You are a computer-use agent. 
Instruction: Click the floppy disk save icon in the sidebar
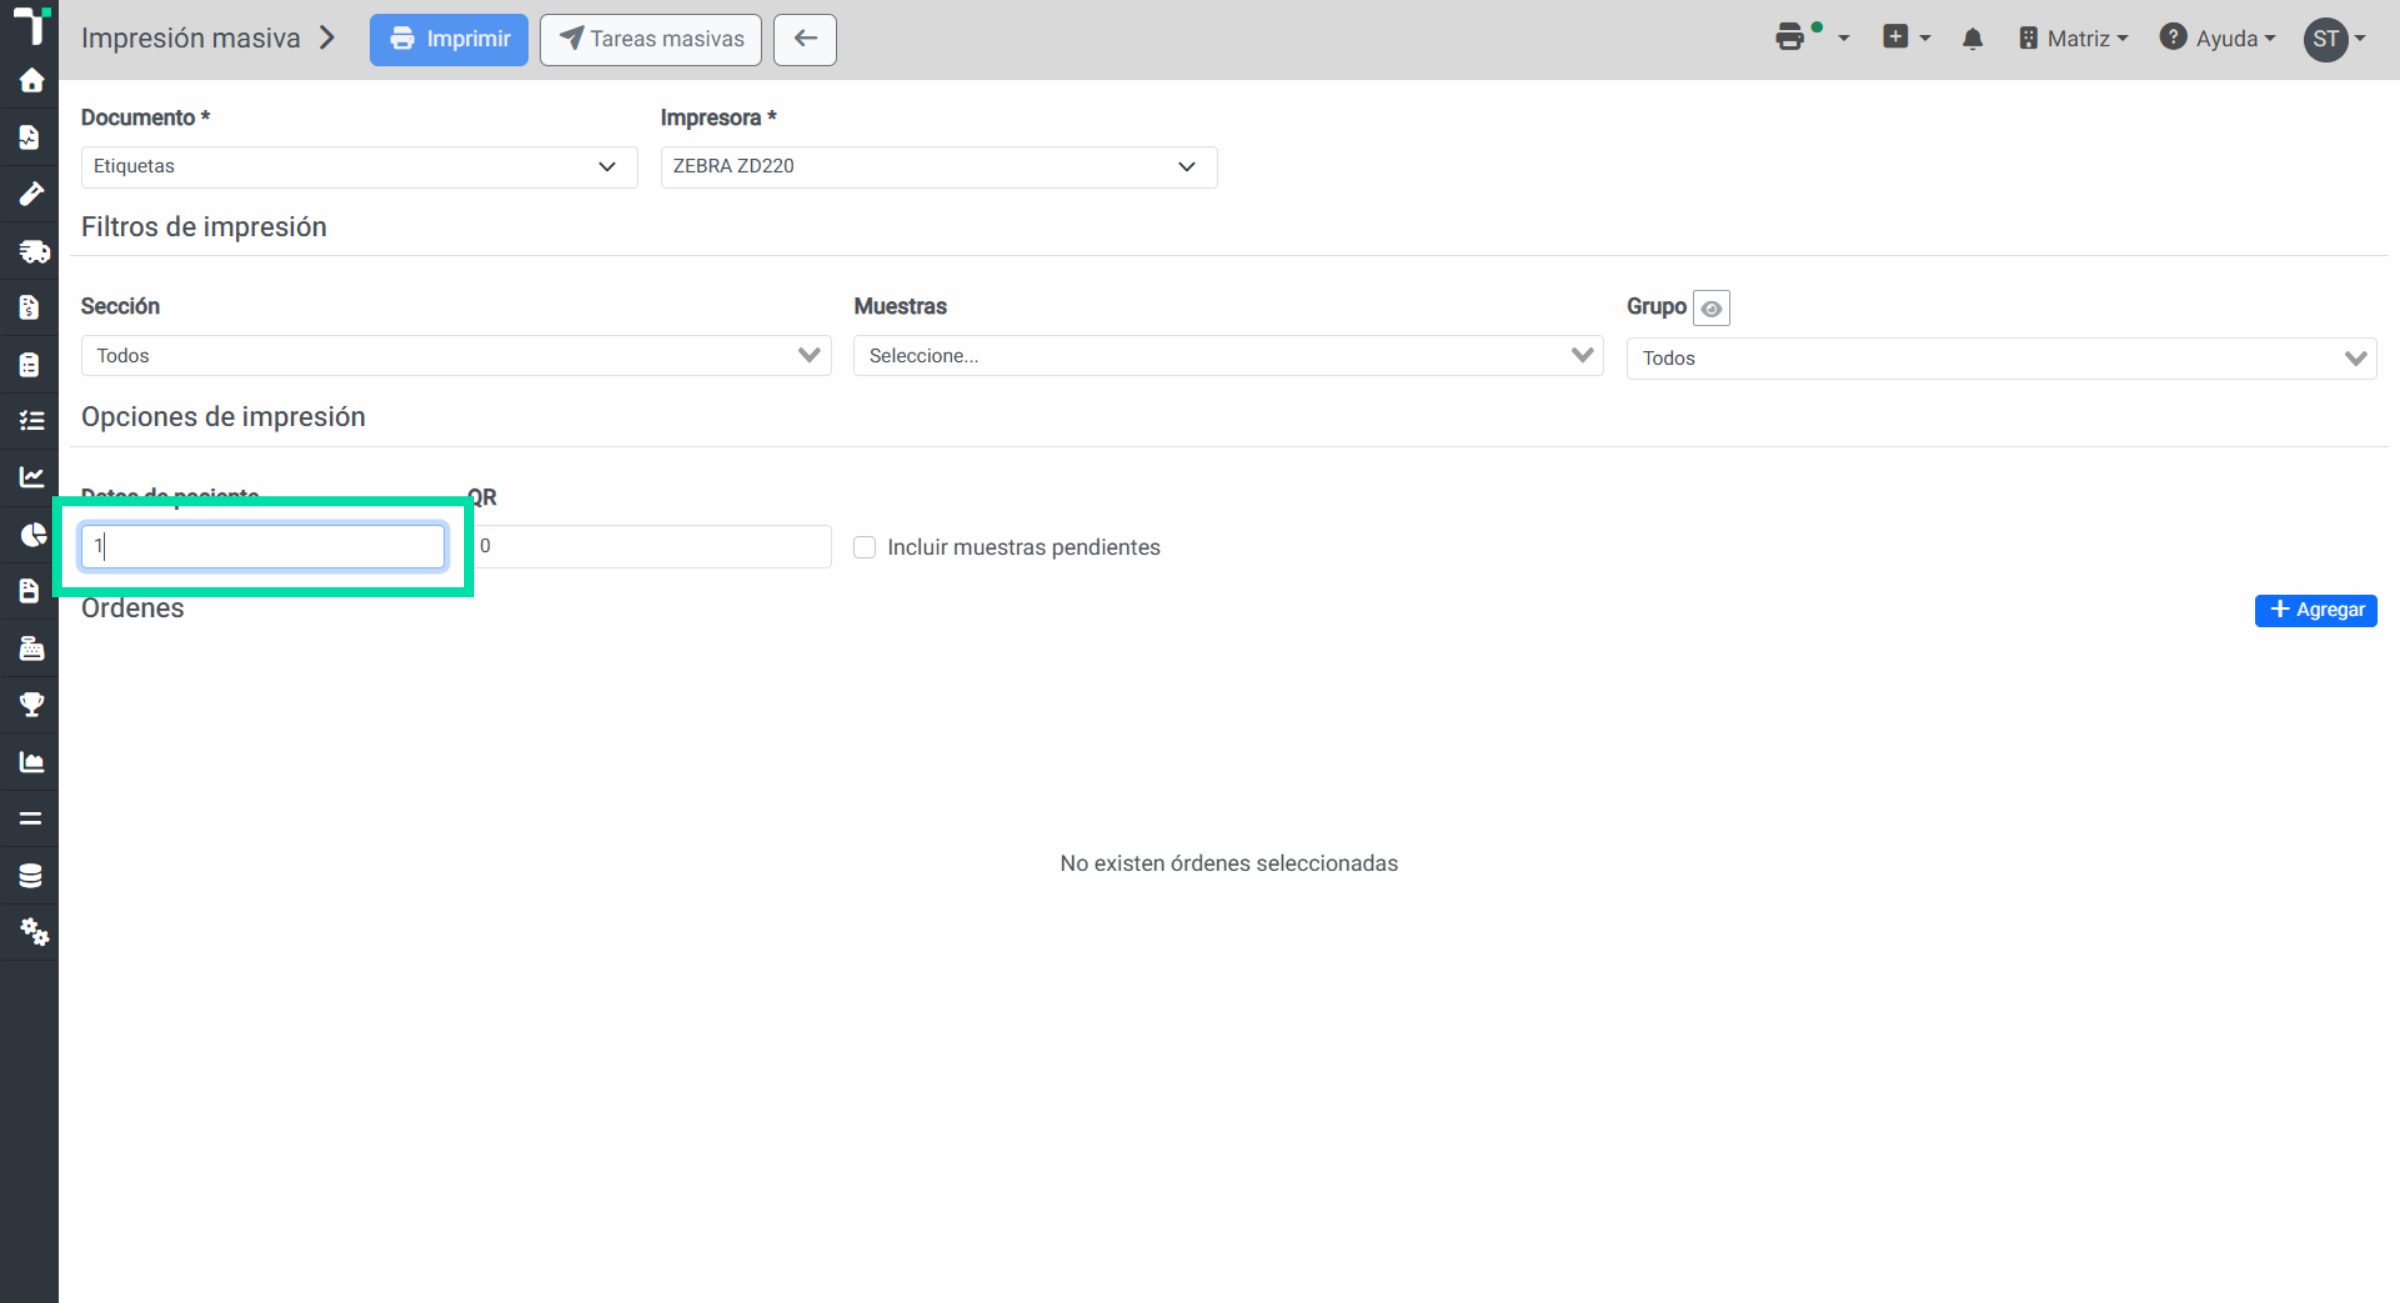(30, 591)
